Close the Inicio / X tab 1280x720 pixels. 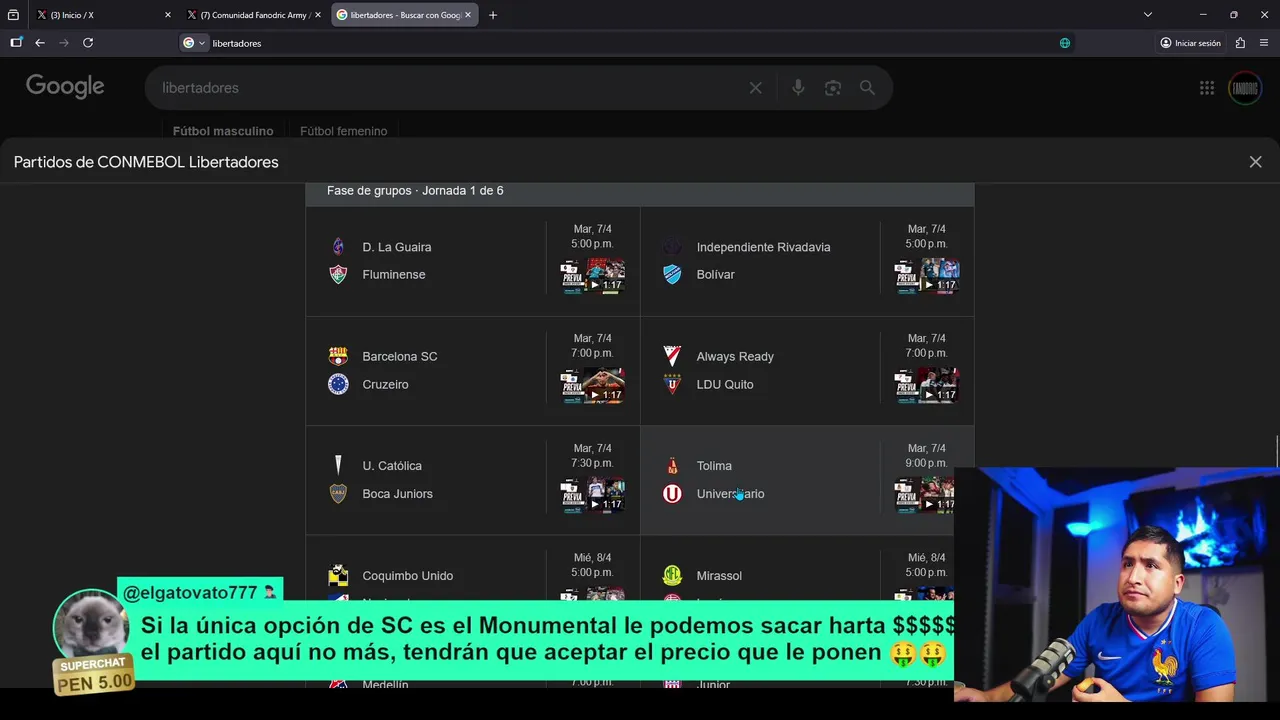point(167,15)
